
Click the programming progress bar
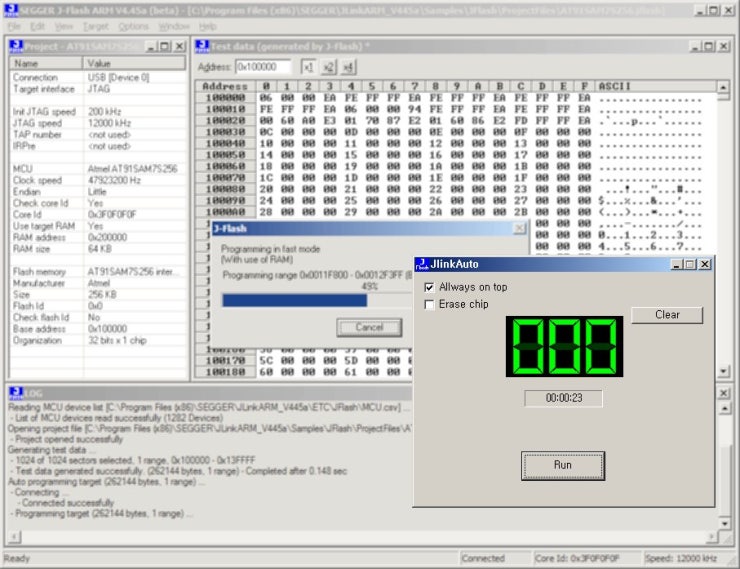[316, 300]
